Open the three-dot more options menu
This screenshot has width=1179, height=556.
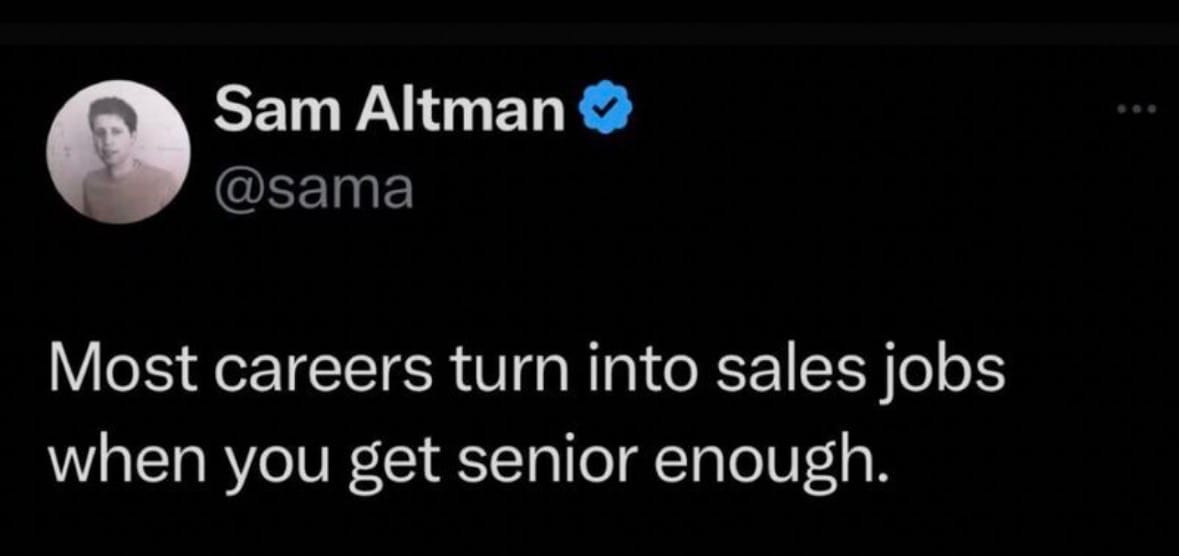[1136, 108]
